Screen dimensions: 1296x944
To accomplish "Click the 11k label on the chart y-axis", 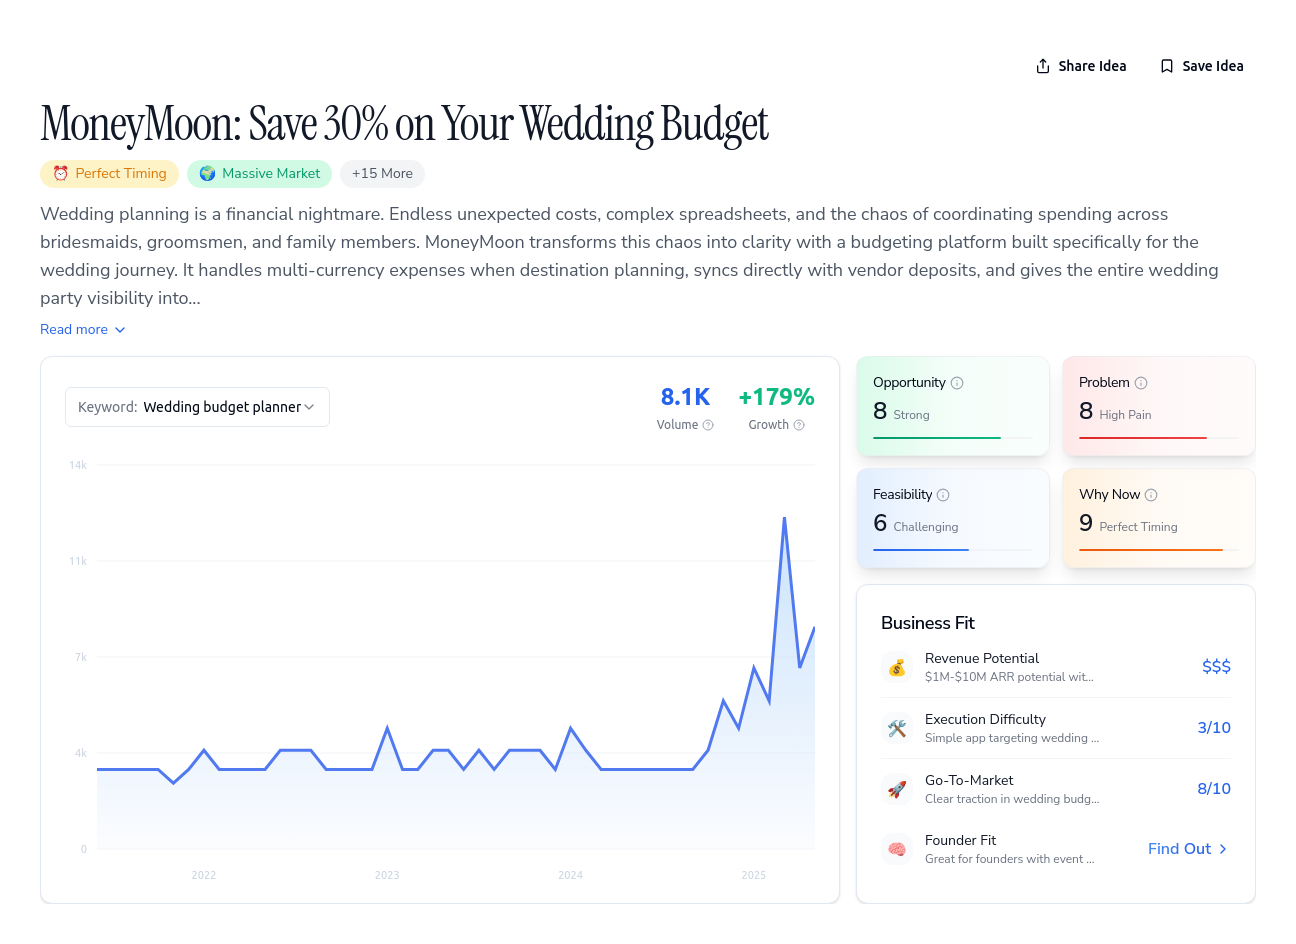I will click(78, 561).
